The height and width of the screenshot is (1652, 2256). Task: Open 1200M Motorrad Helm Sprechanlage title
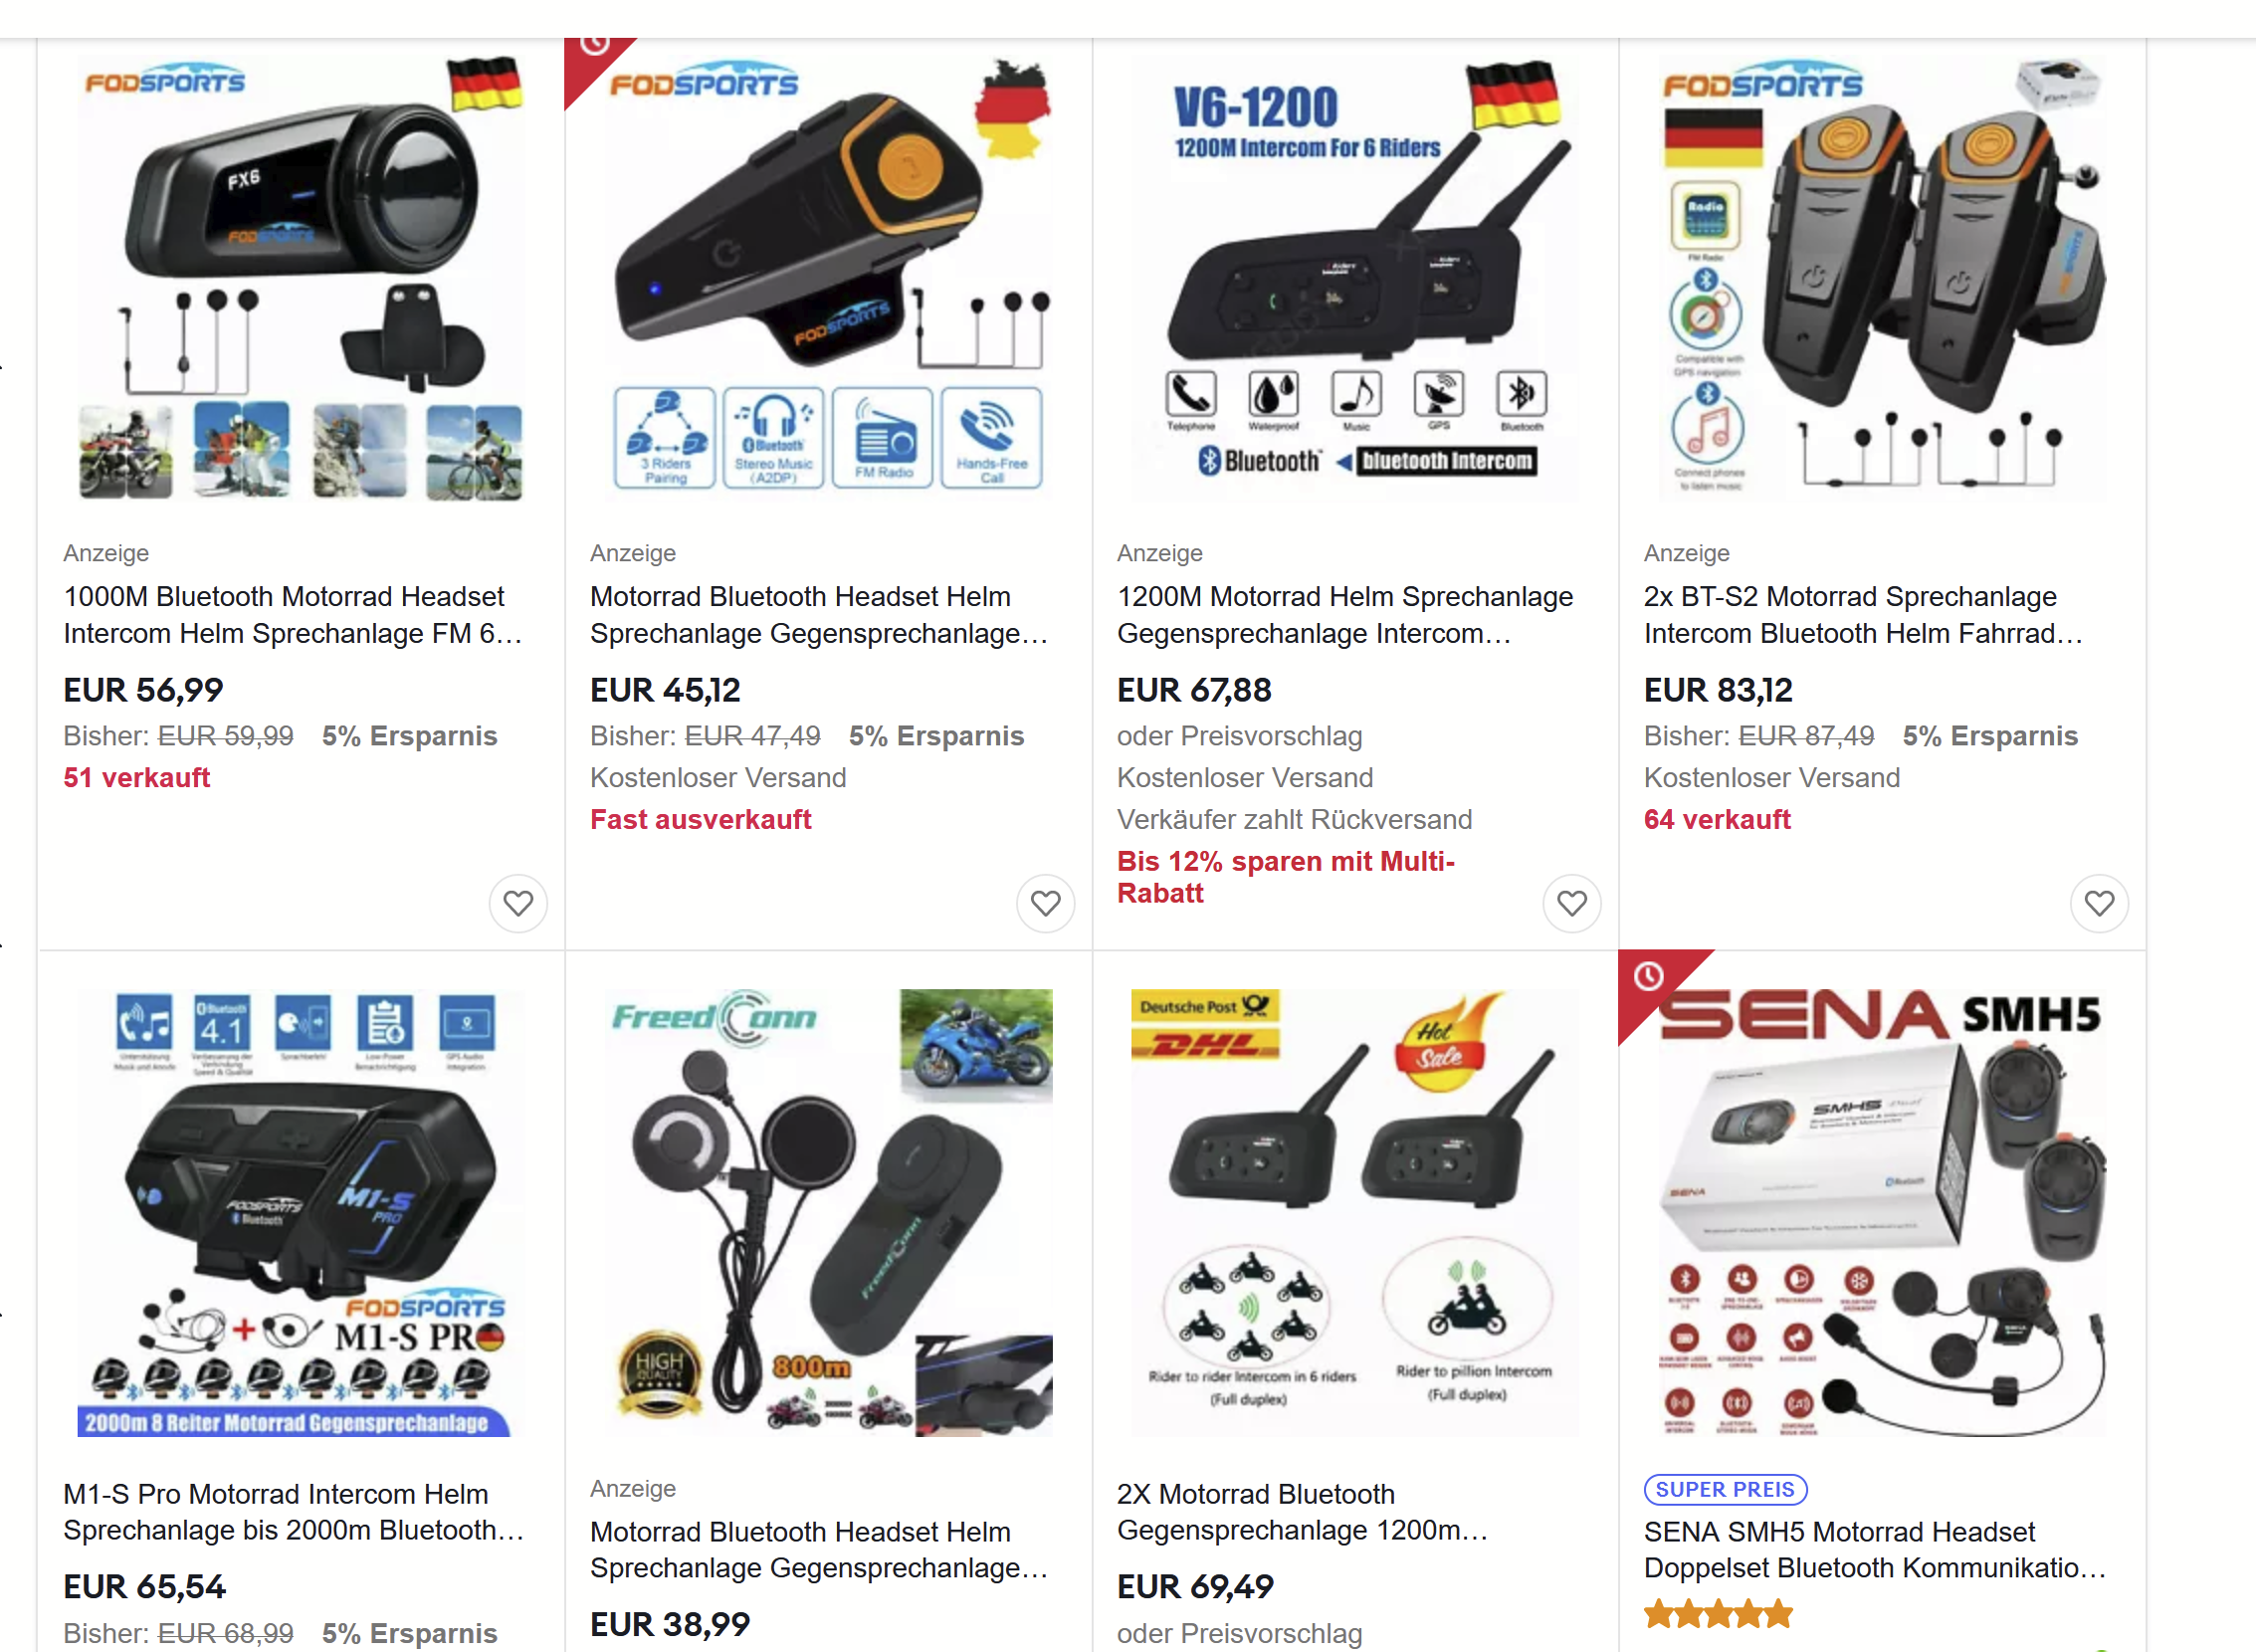point(1345,615)
